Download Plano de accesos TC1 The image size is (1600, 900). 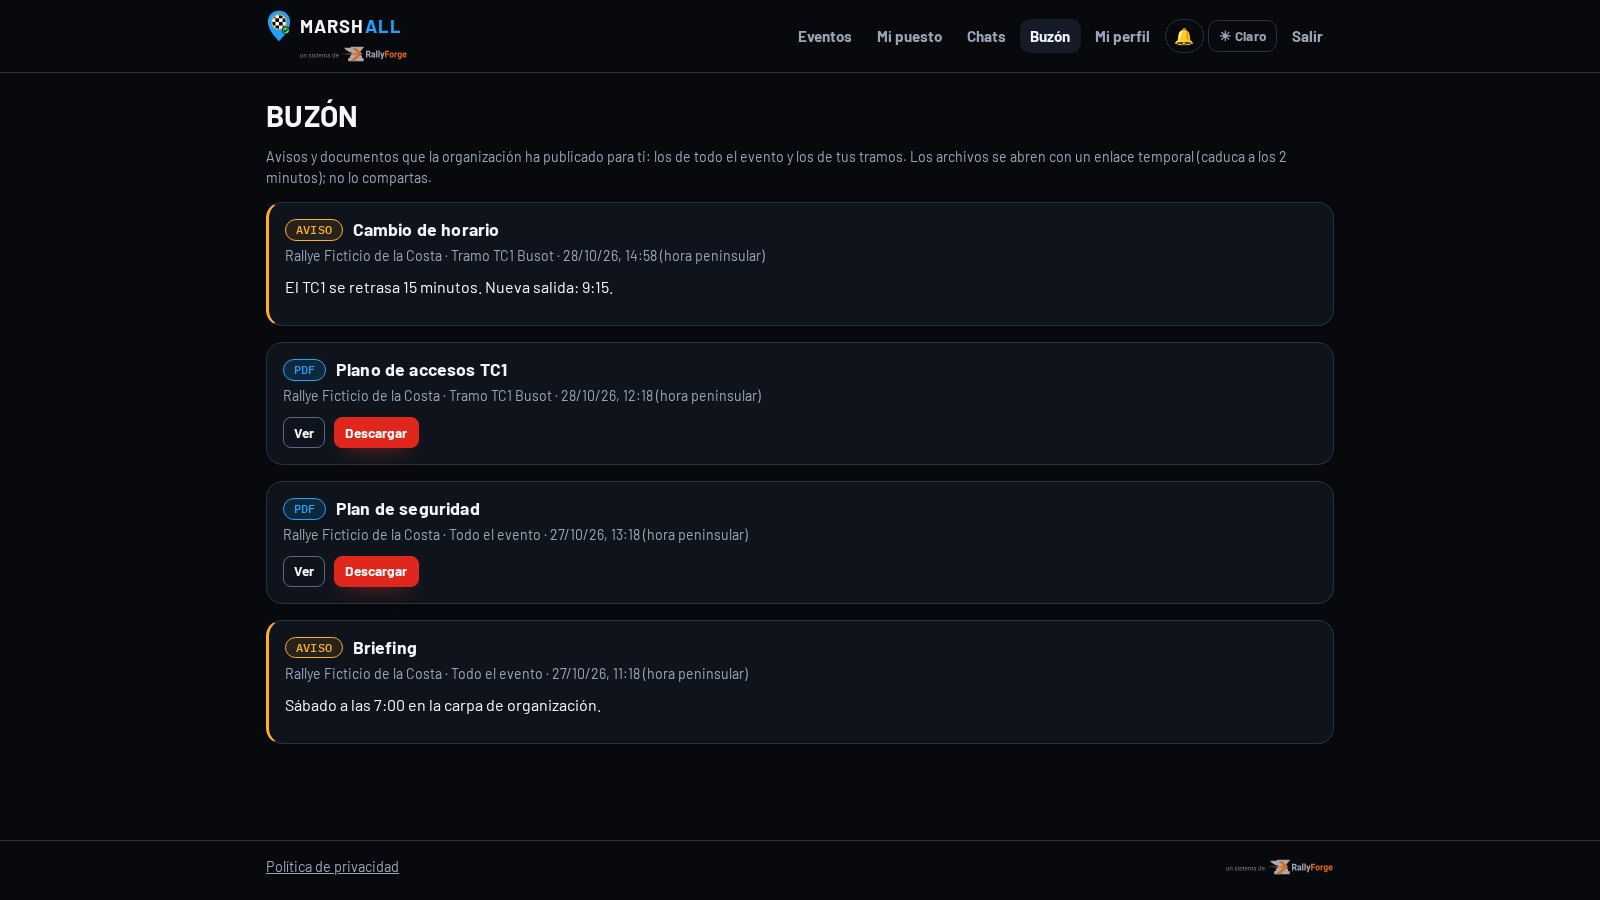[x=376, y=433]
